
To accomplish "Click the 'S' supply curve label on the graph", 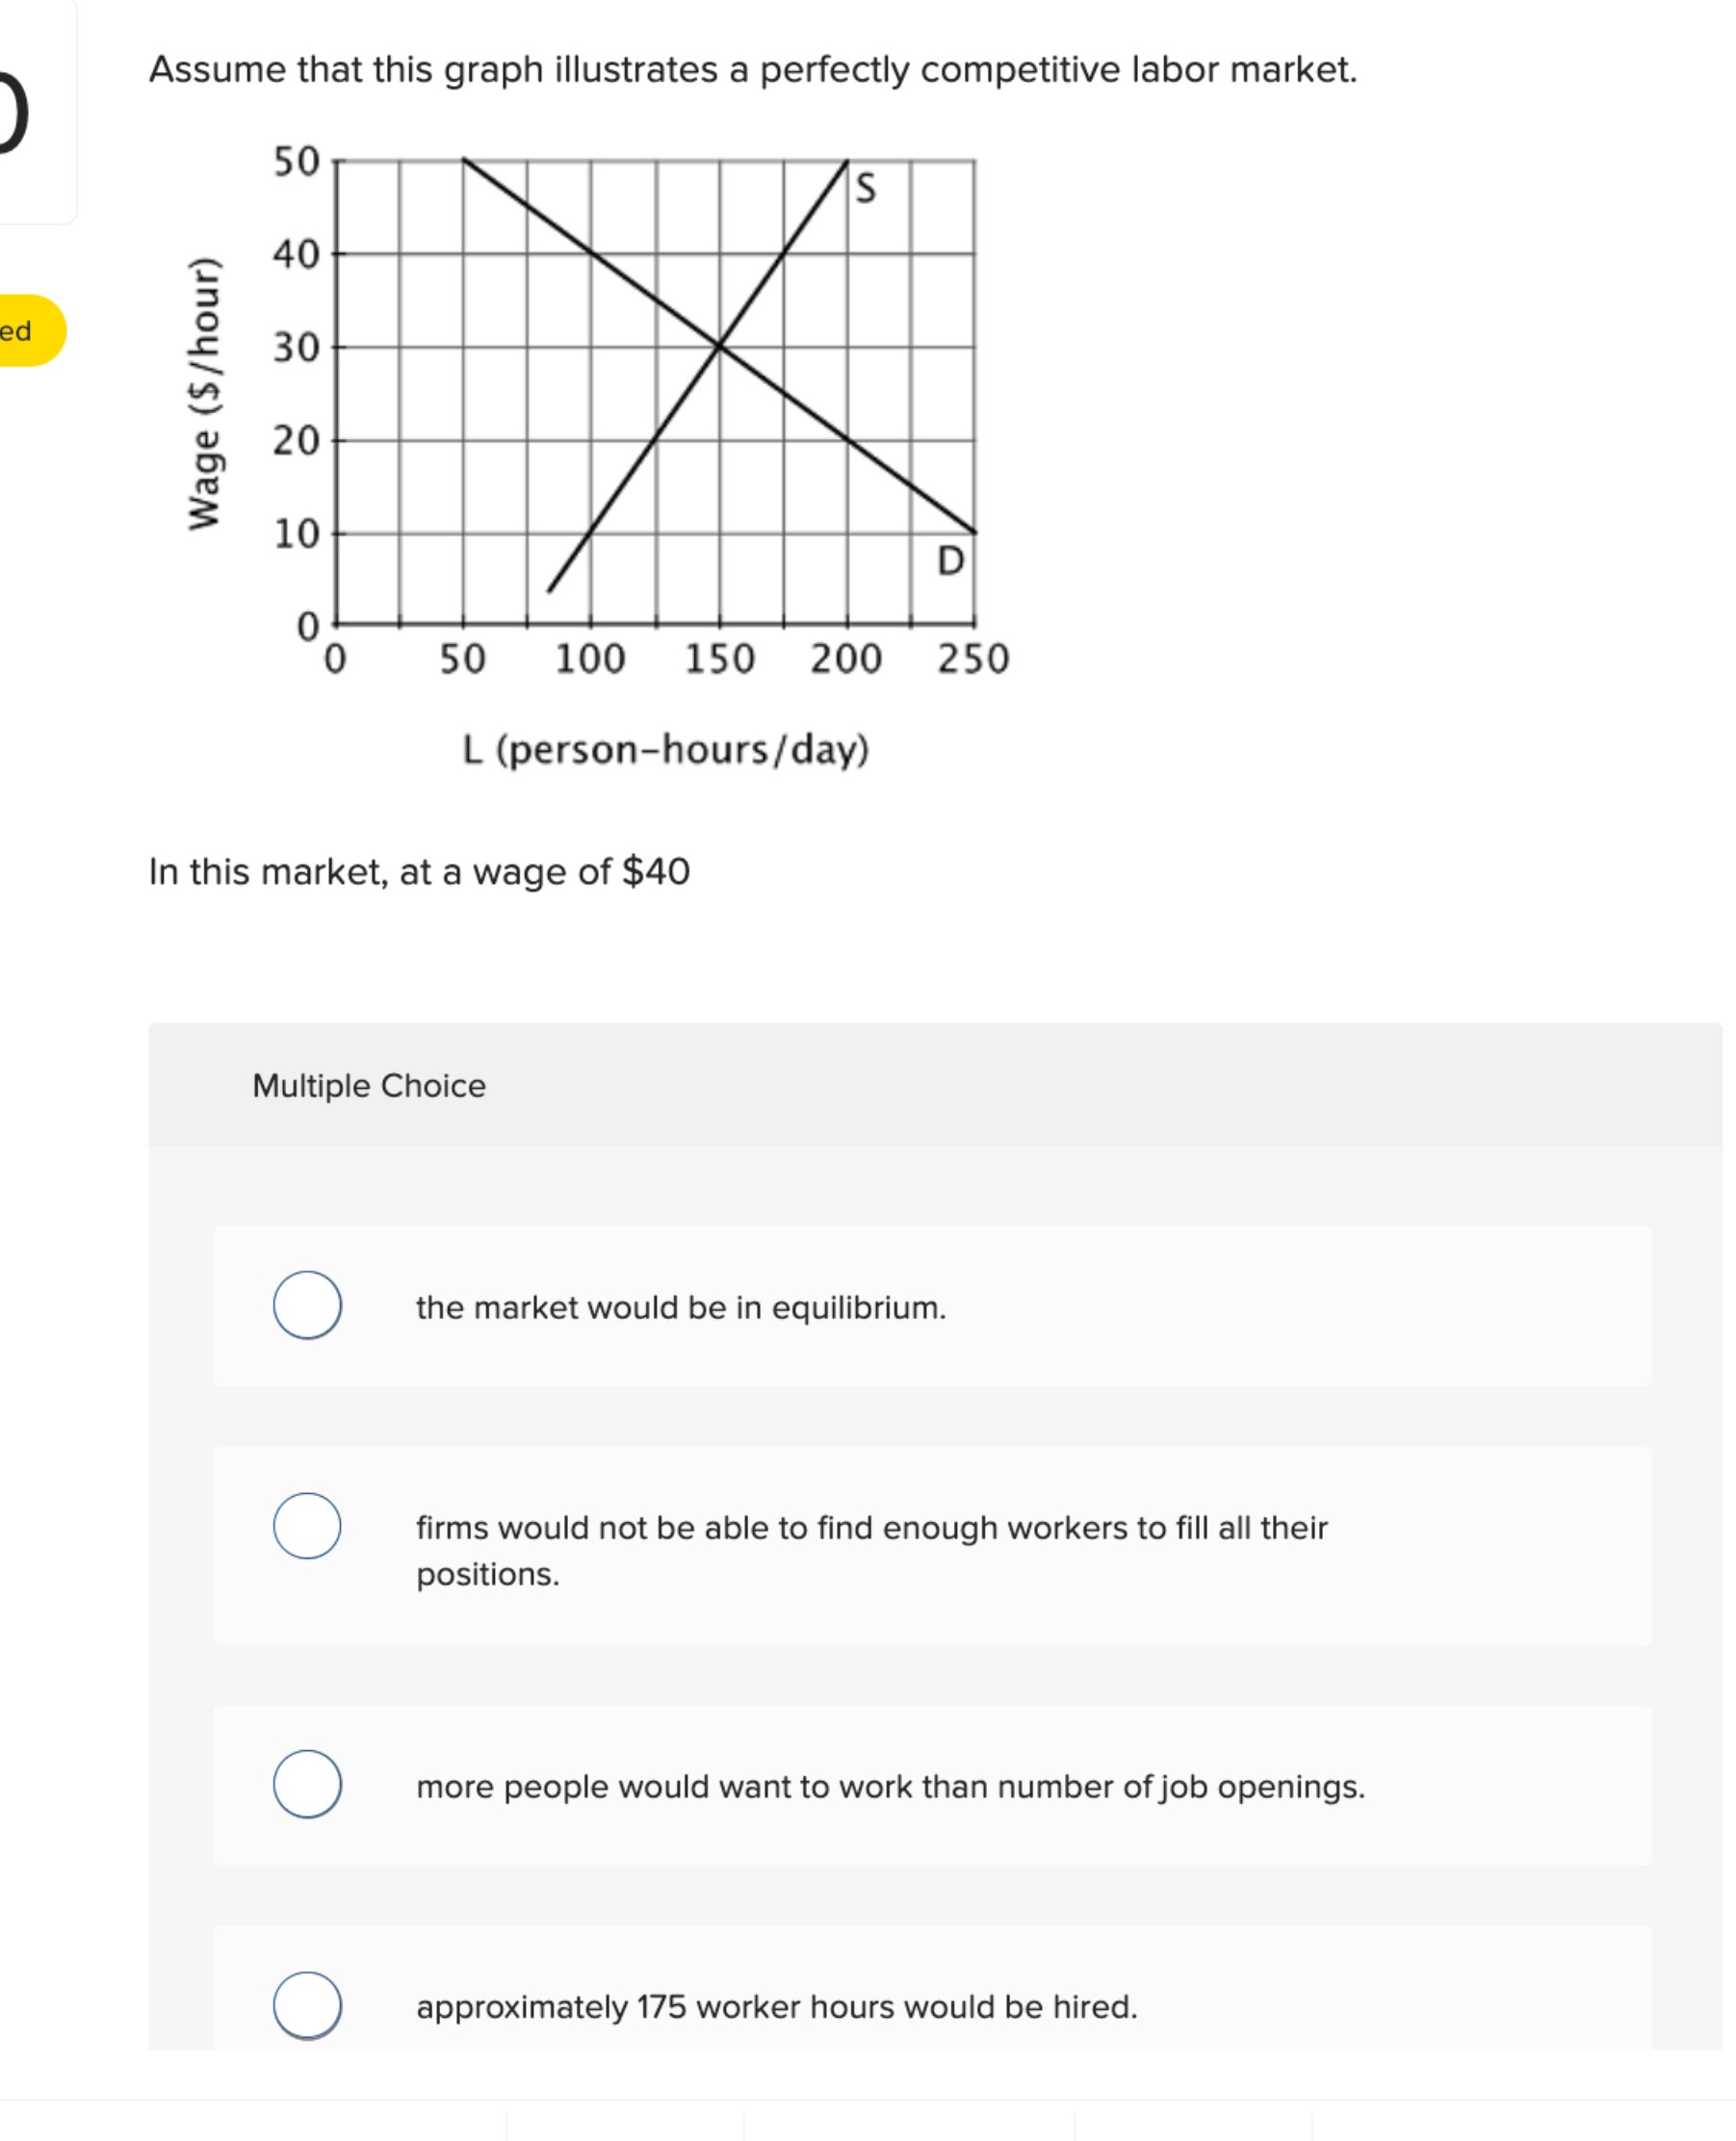I will (866, 185).
